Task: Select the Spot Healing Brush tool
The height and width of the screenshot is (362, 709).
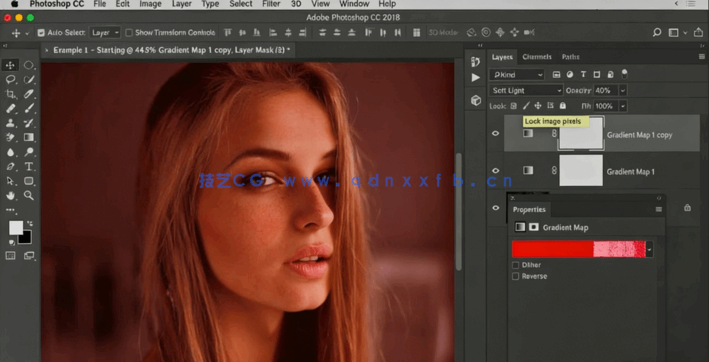Action: 10,108
